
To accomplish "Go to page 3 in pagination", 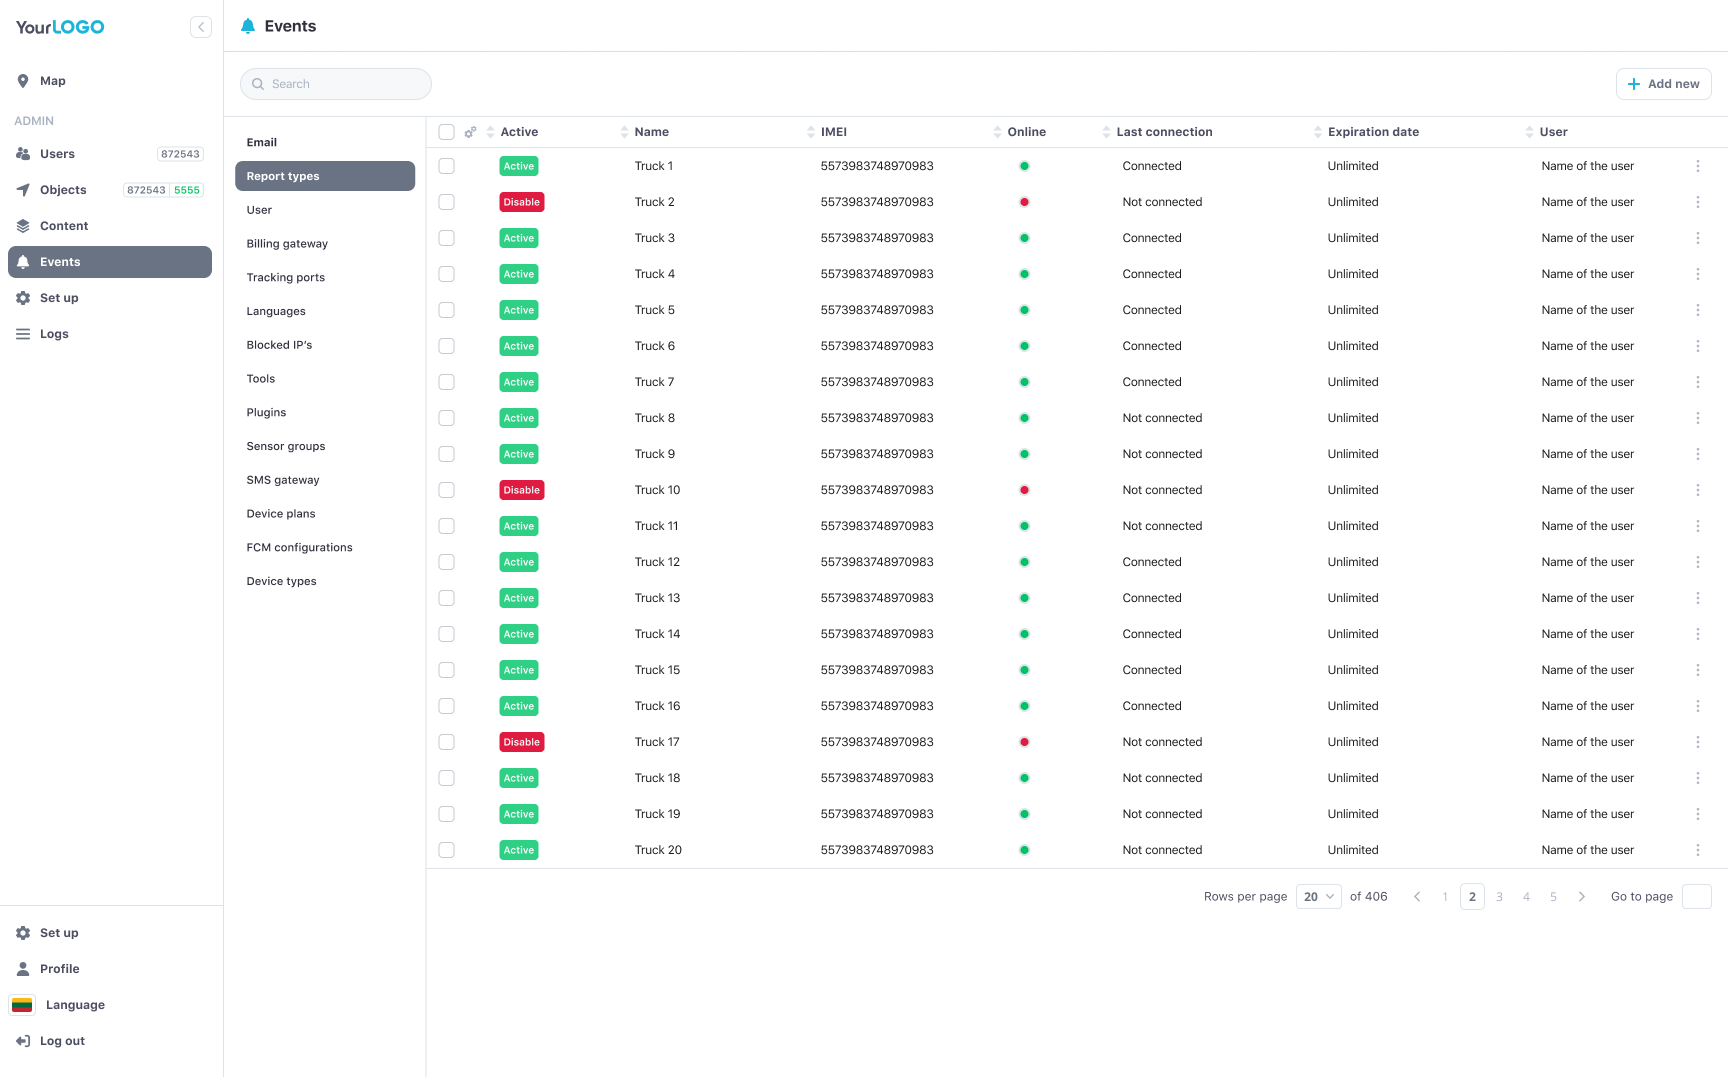I will (x=1499, y=897).
